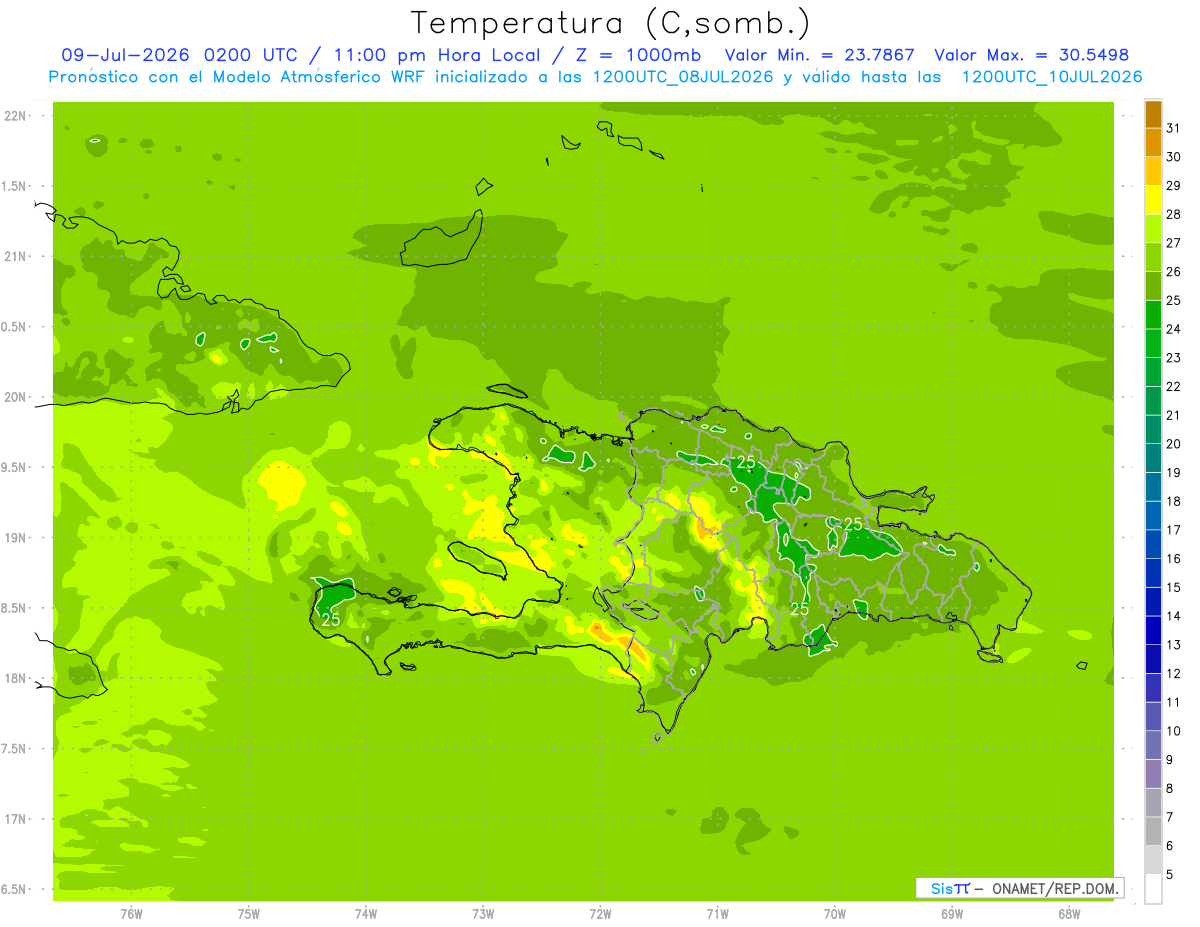Click the "1200UTC_10JUL2026" valid-until time text
This screenshot has height=927, width=1200.
1052,77
